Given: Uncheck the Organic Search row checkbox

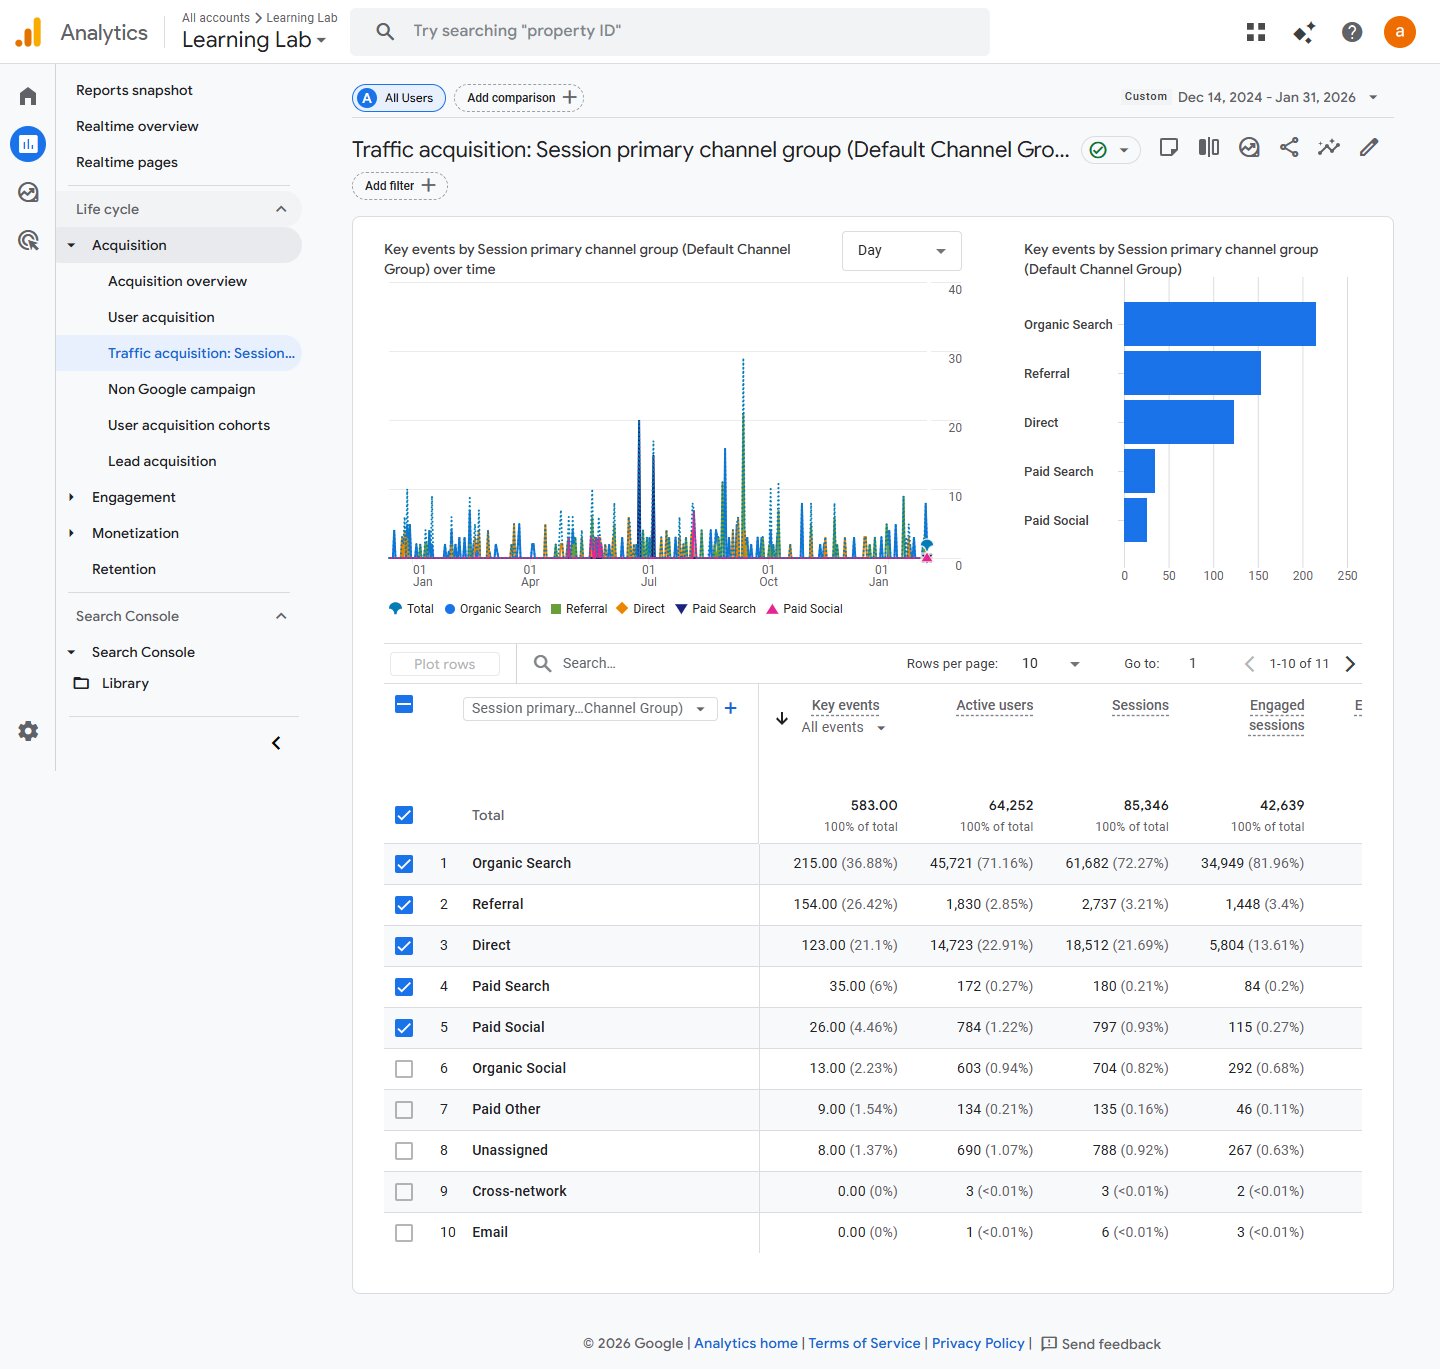Looking at the screenshot, I should 404,864.
